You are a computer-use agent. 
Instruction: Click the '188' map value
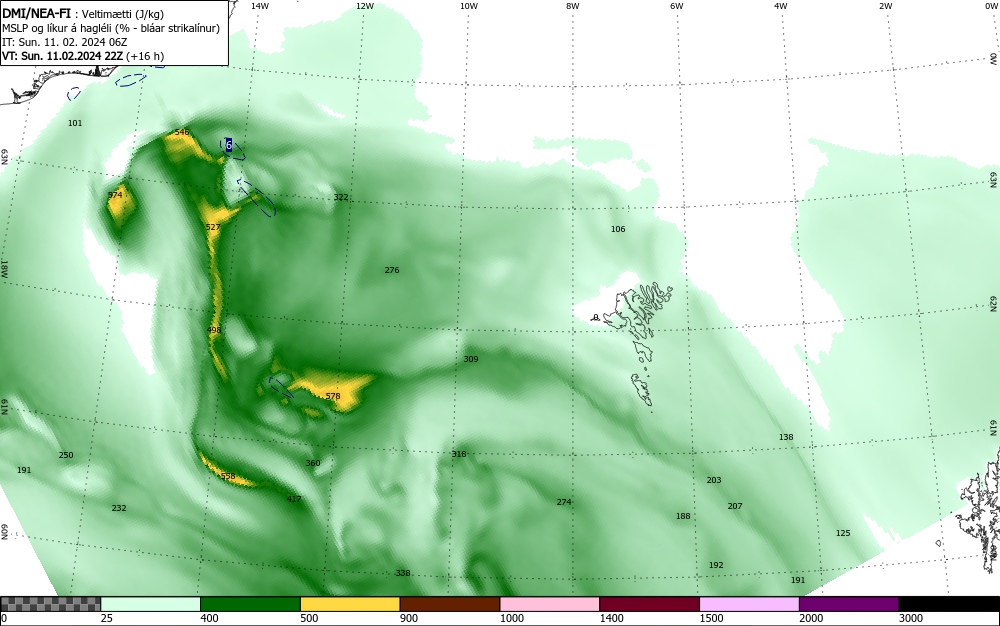(683, 516)
